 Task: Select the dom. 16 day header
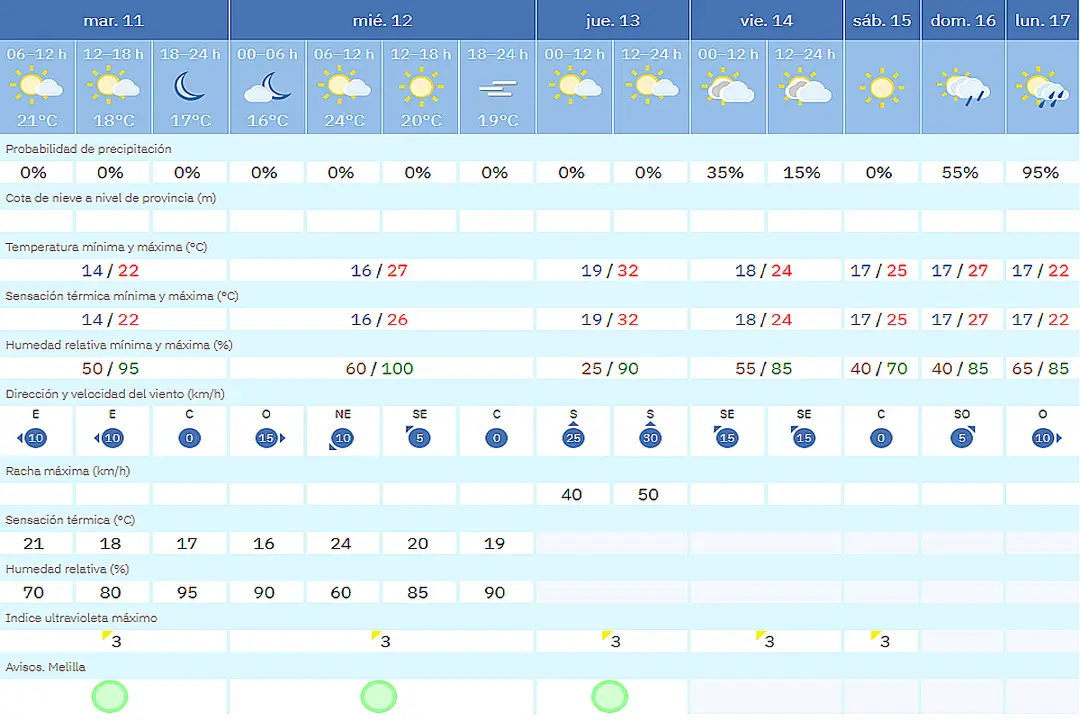click(x=963, y=20)
